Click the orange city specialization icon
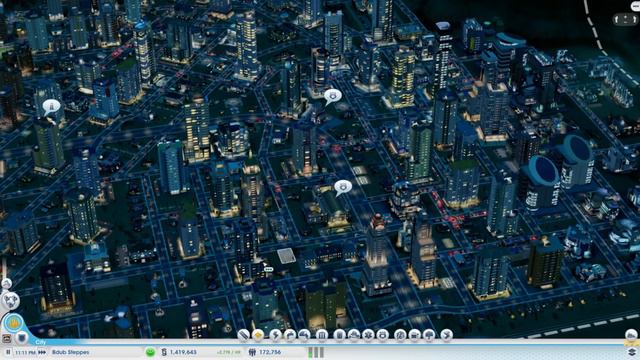 coord(13,323)
